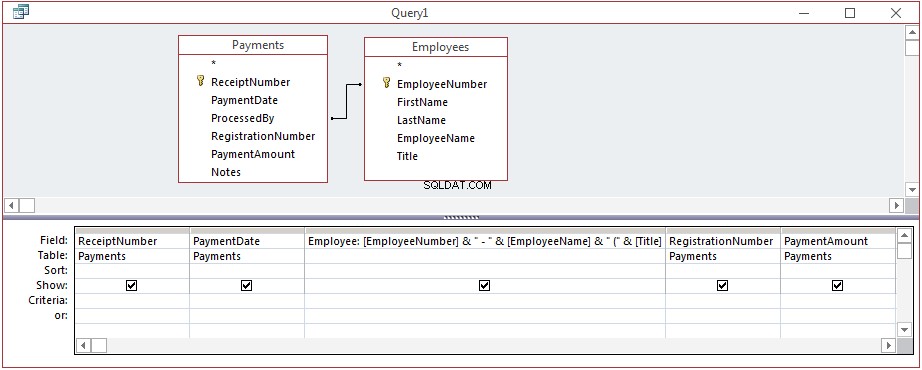Click the Sort cell for PaymentAmount column
Image resolution: width=922 pixels, height=370 pixels.
838,271
